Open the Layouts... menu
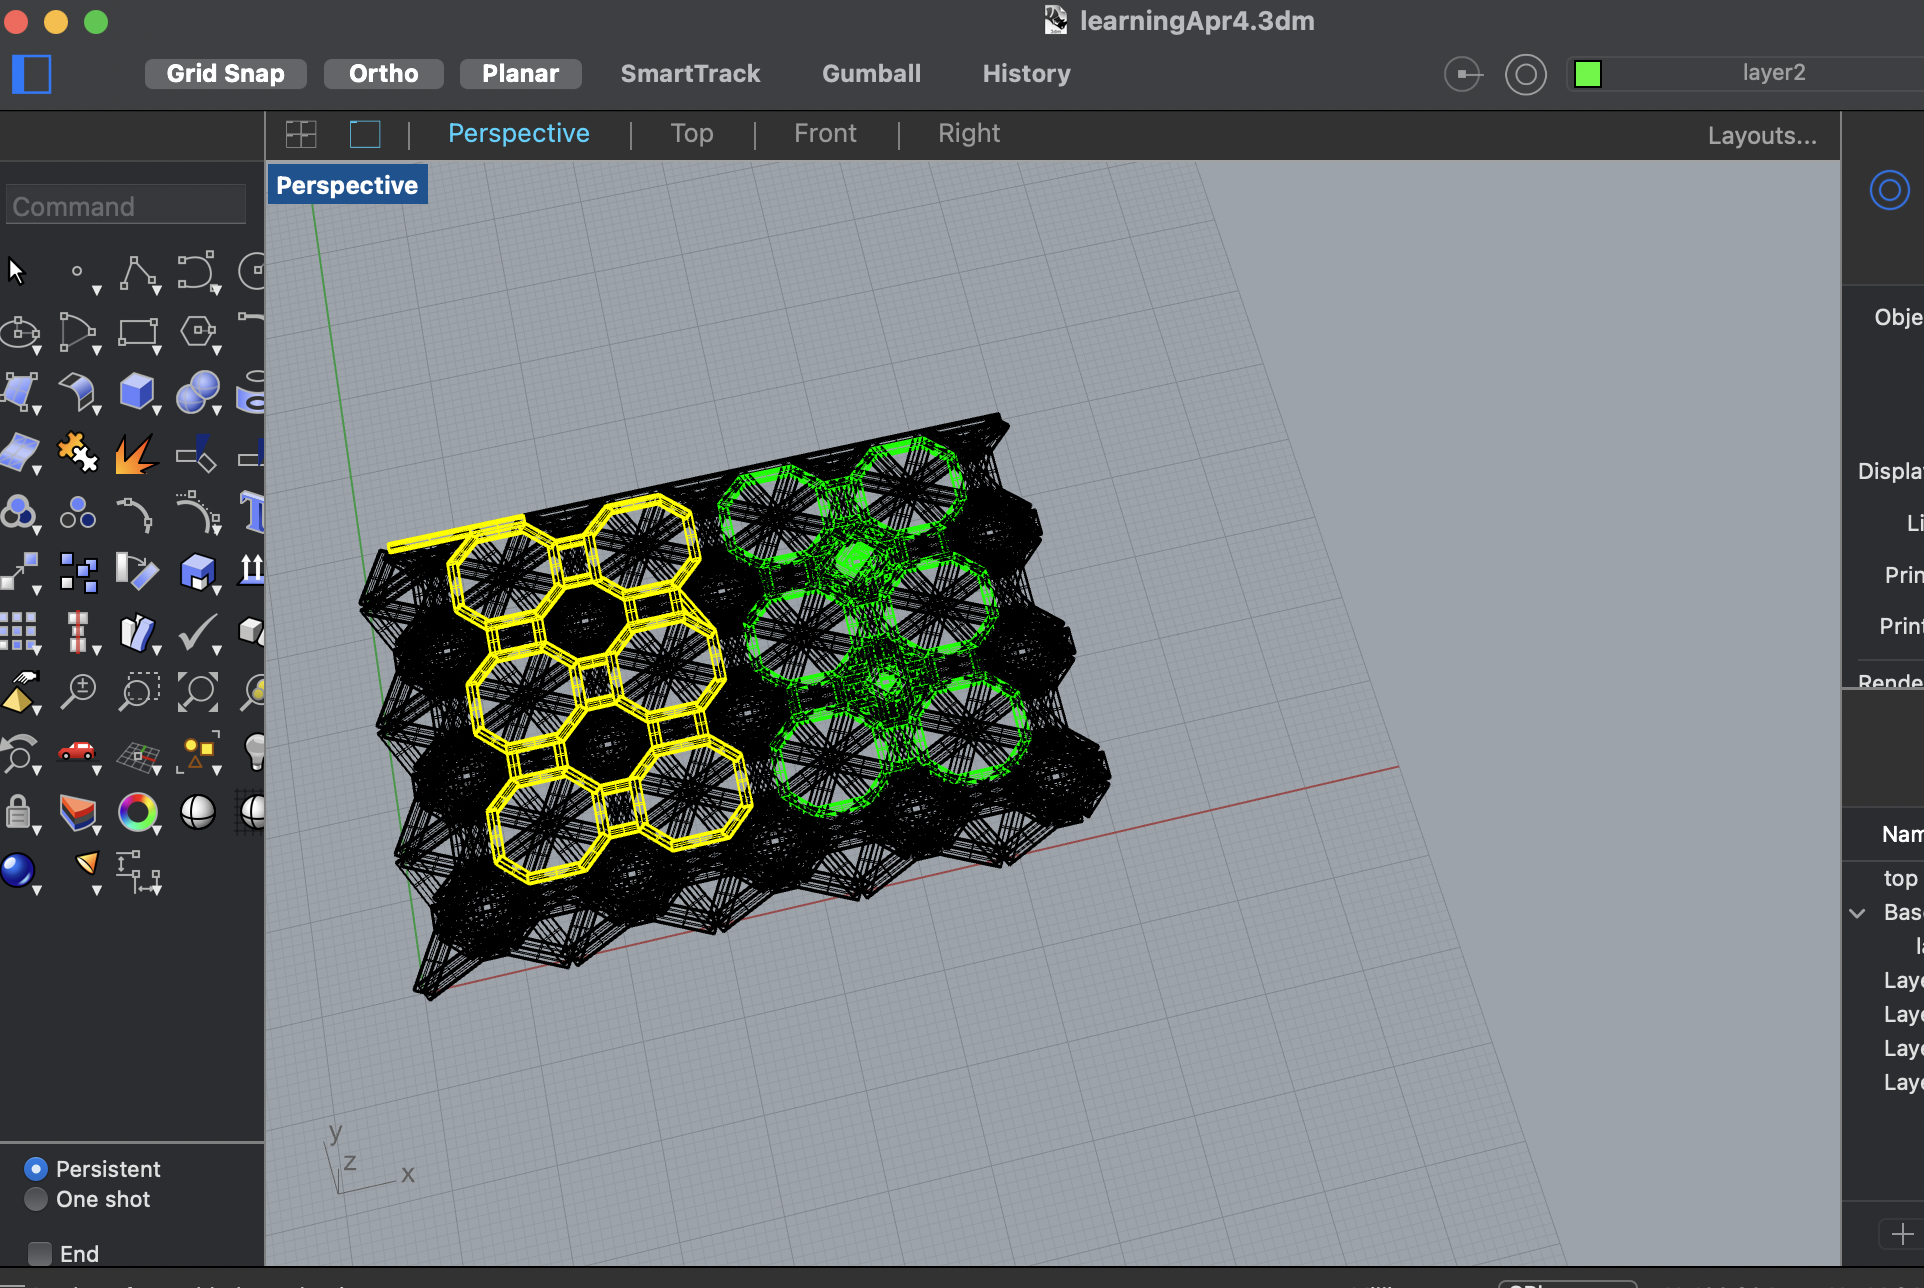The width and height of the screenshot is (1924, 1288). [x=1762, y=136]
